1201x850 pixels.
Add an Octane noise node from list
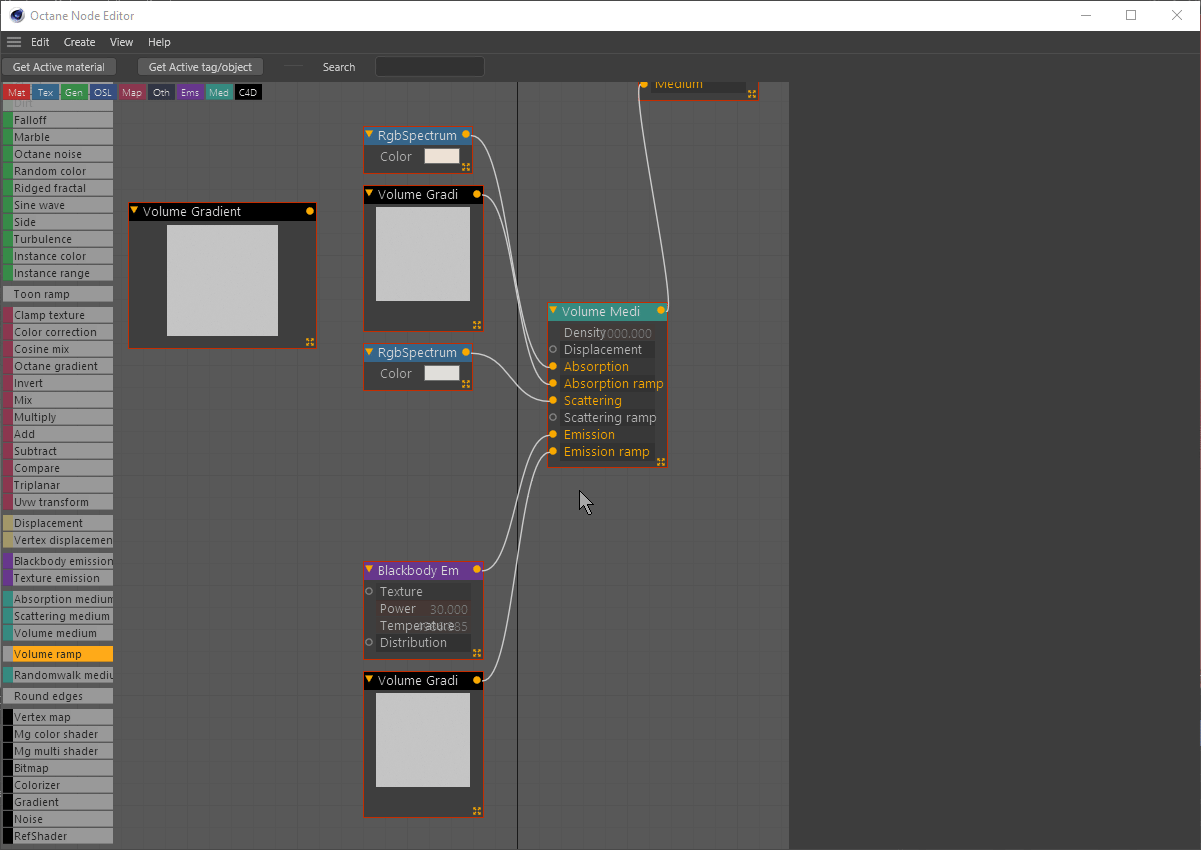[x=58, y=154]
